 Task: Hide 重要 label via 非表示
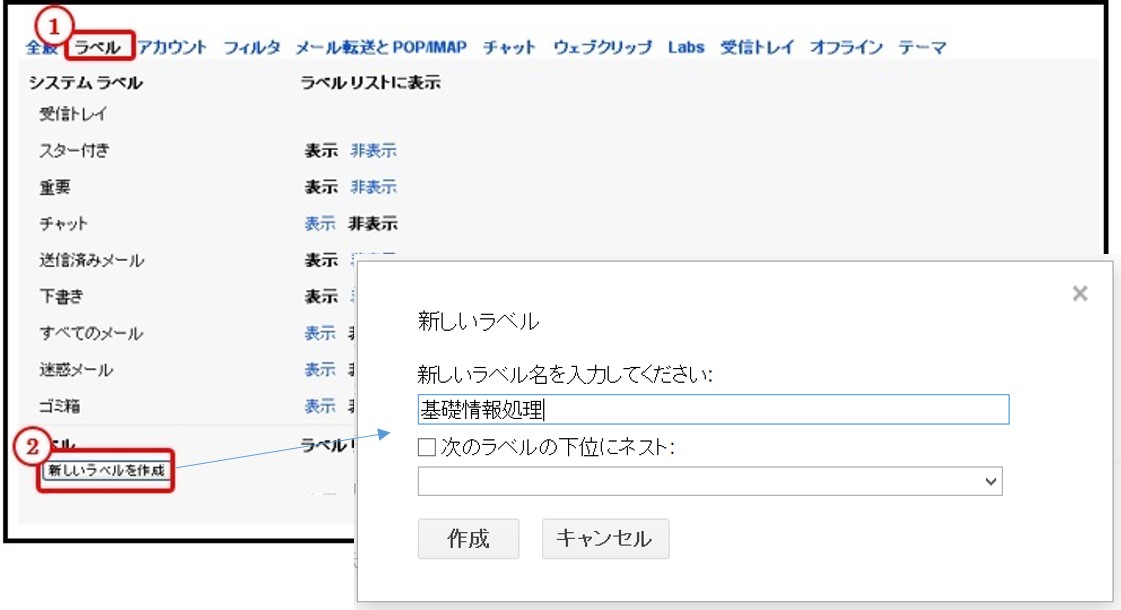(x=373, y=187)
